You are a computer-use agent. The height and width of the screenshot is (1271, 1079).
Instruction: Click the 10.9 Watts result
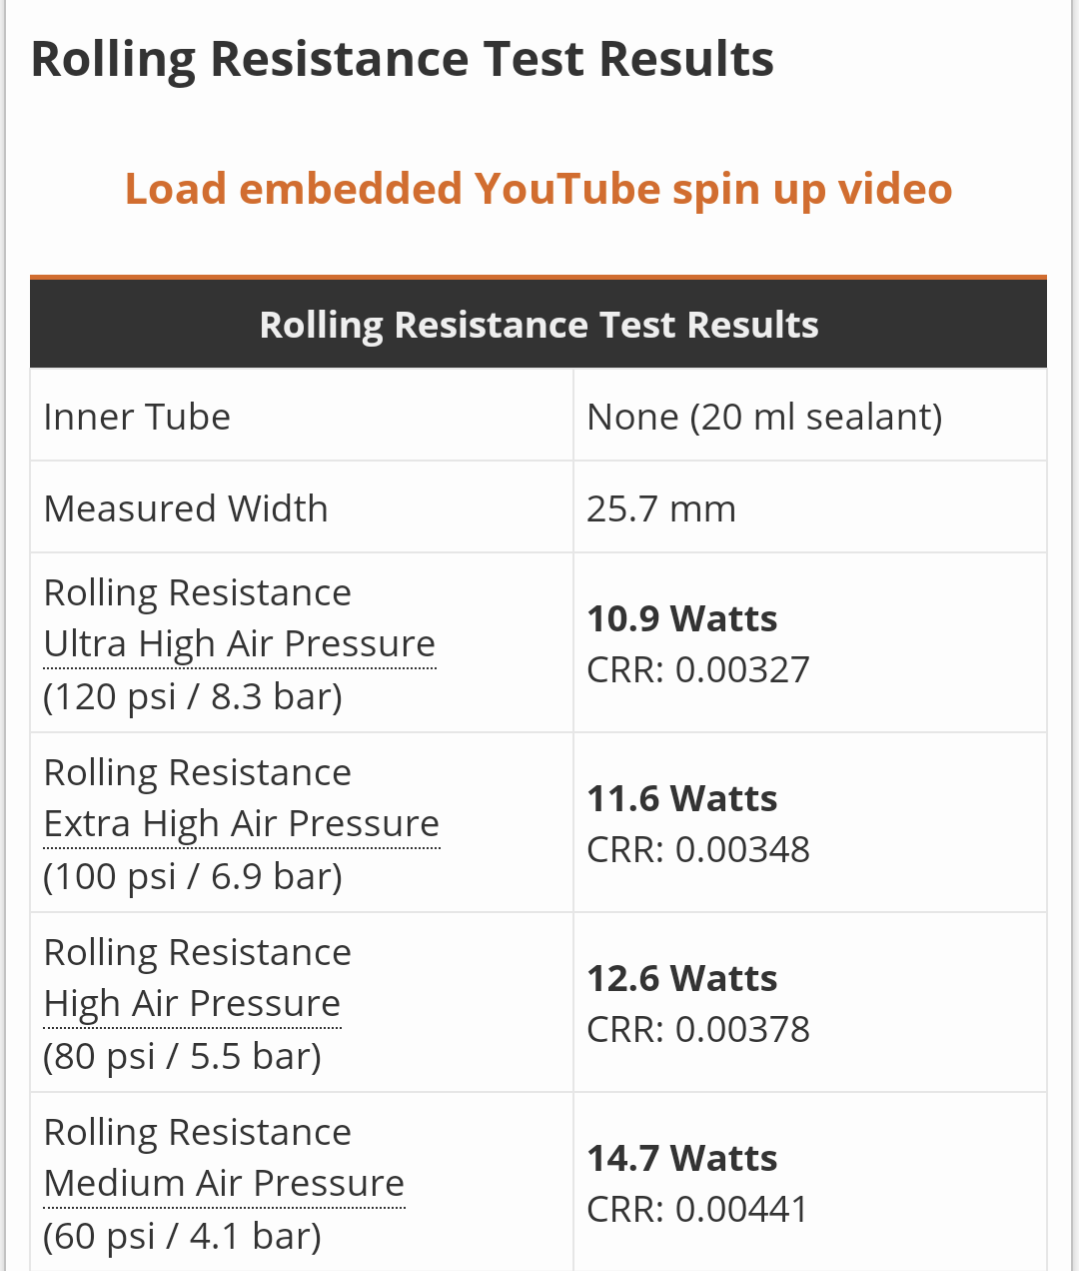click(682, 618)
